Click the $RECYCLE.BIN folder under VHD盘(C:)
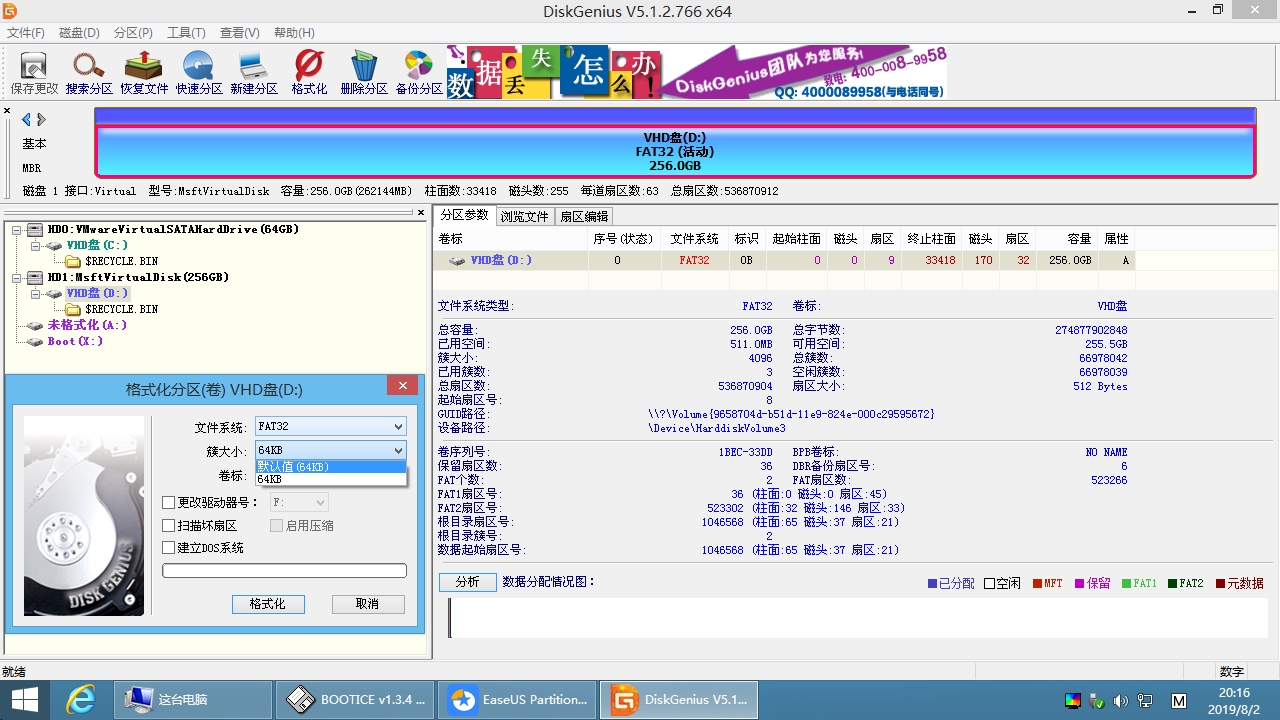The image size is (1280, 720). 111,261
